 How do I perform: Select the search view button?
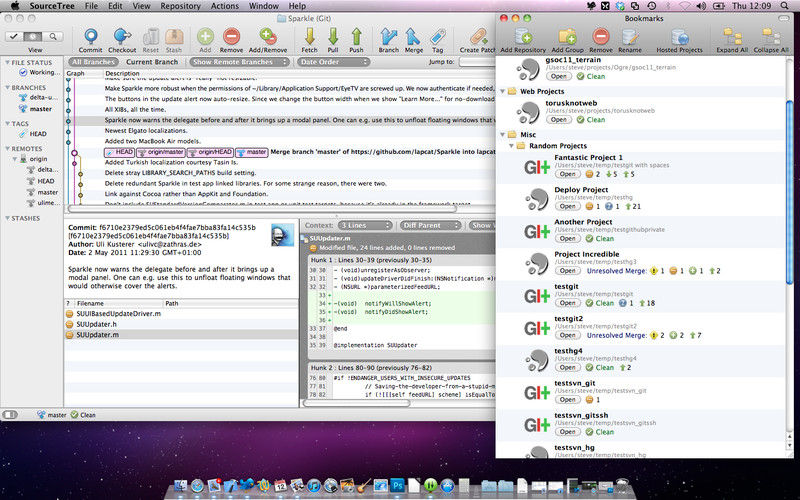coord(53,36)
